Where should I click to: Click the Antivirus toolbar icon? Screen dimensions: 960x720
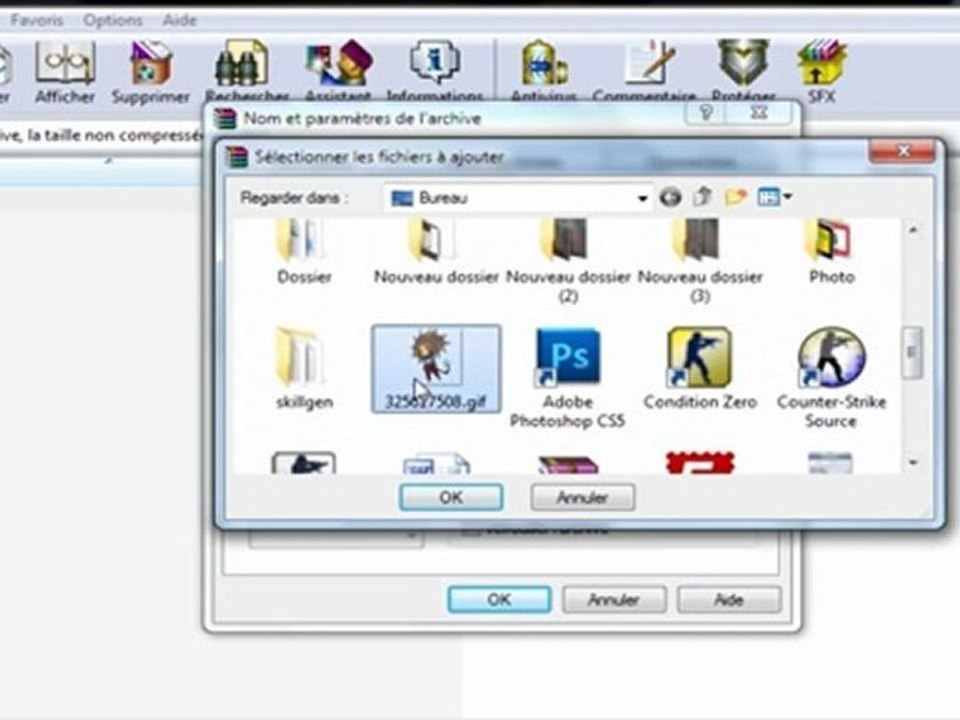coord(544,70)
